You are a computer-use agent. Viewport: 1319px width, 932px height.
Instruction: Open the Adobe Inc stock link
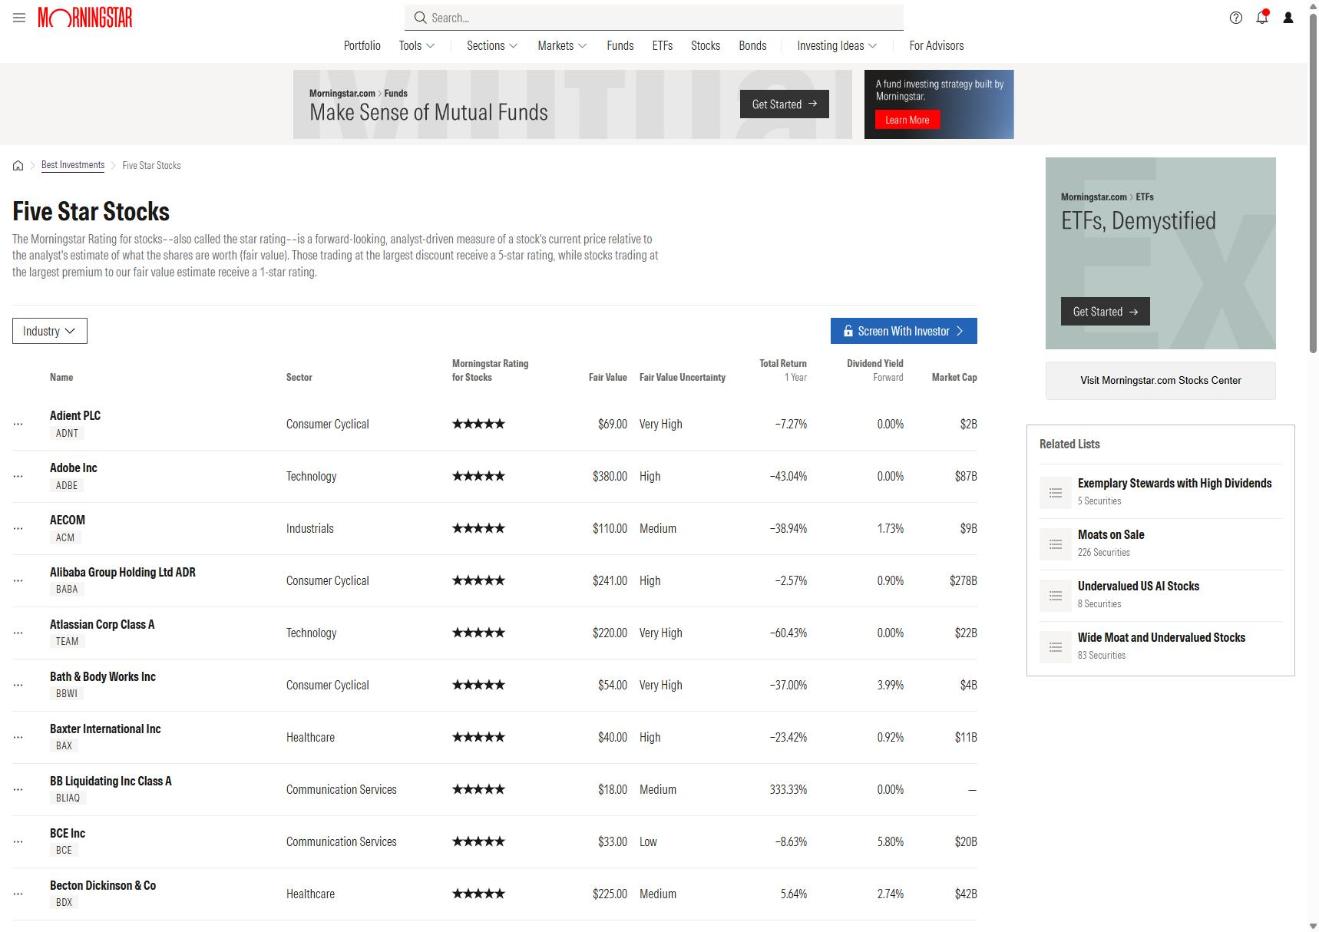[x=73, y=468]
